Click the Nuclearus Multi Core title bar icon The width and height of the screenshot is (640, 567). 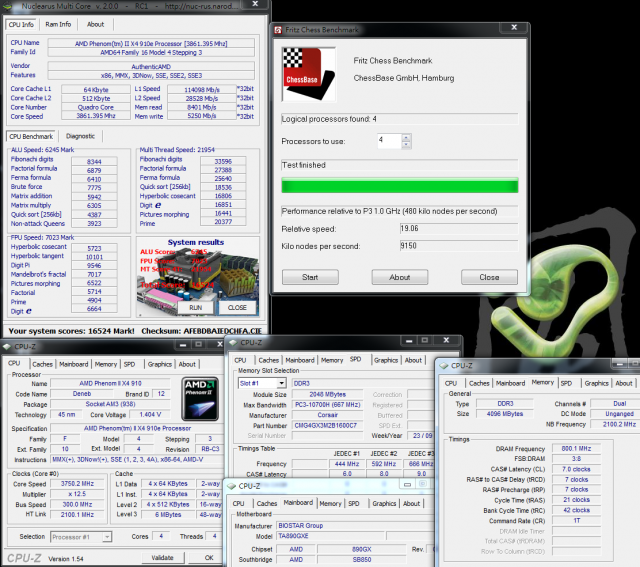coord(7,6)
